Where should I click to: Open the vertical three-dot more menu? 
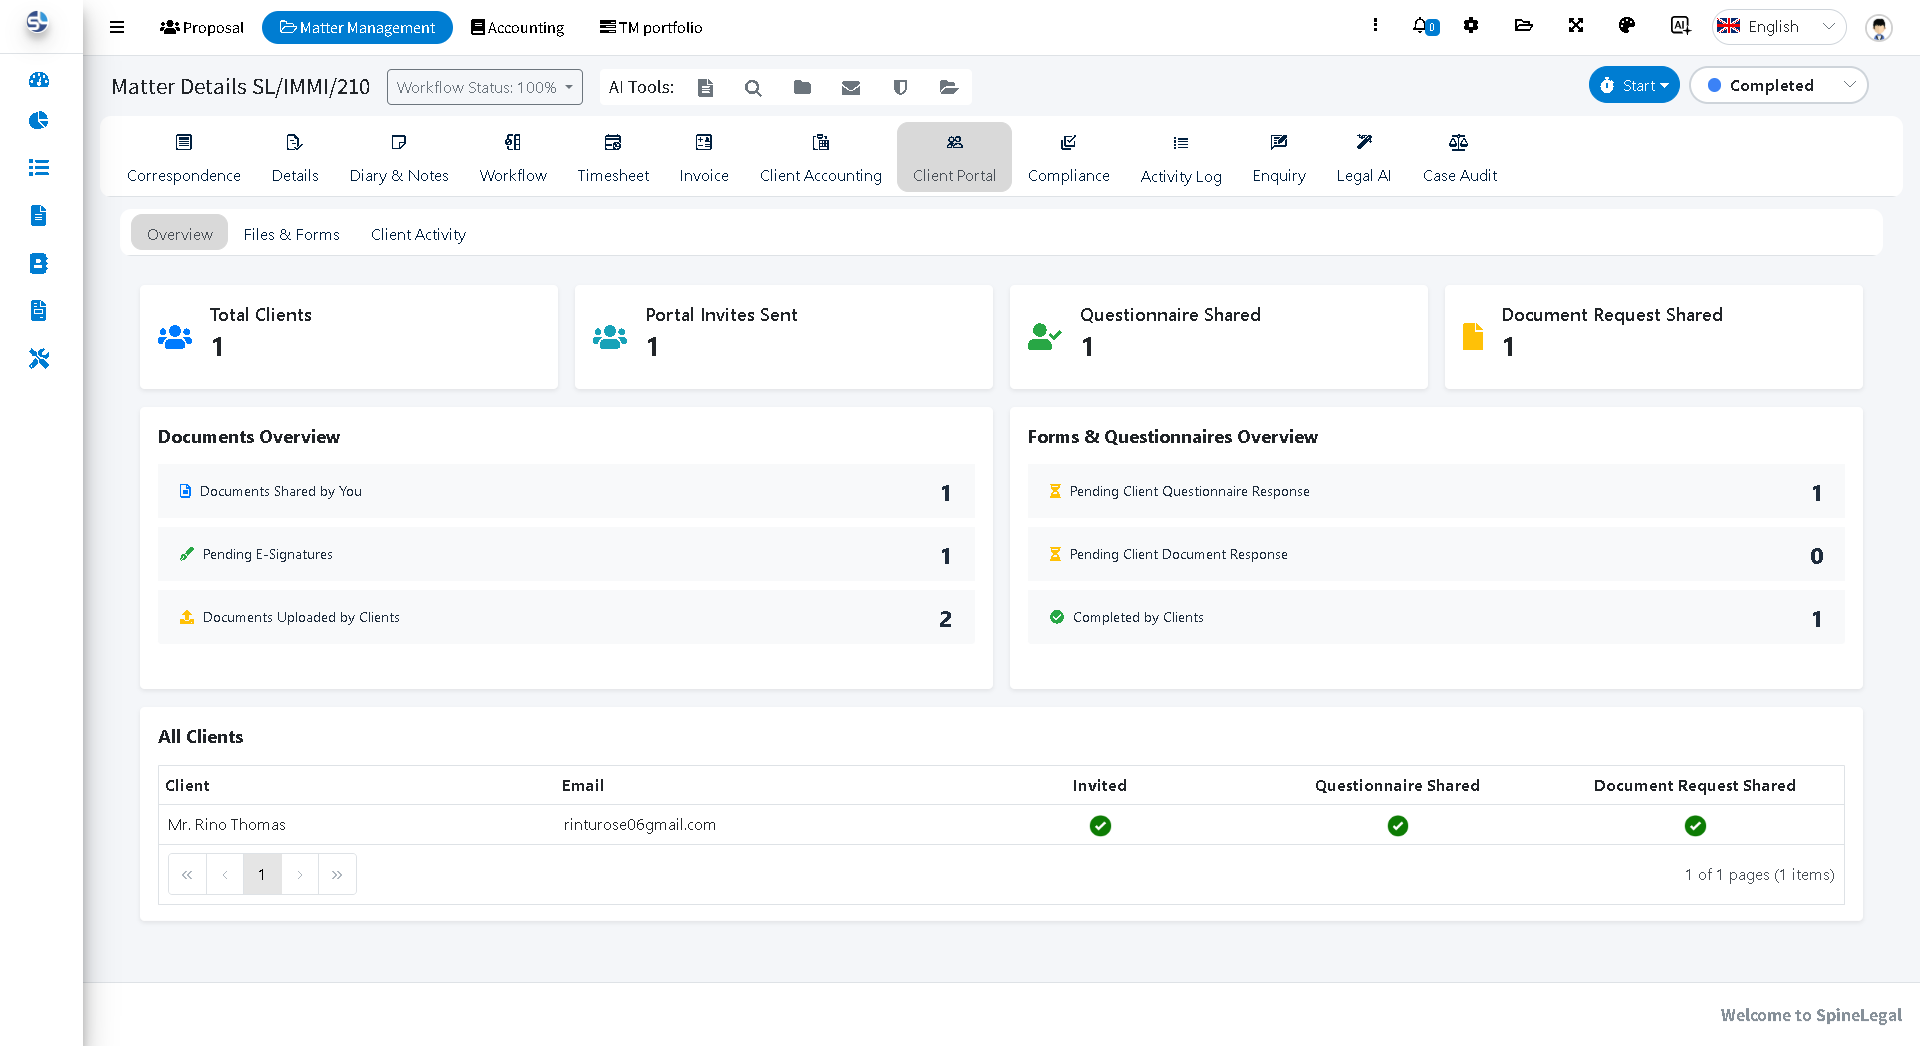(x=1376, y=25)
